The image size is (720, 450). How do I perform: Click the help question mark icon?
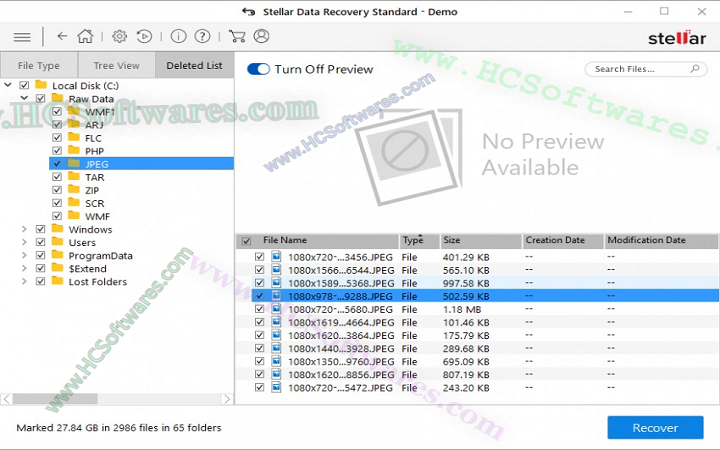(203, 36)
